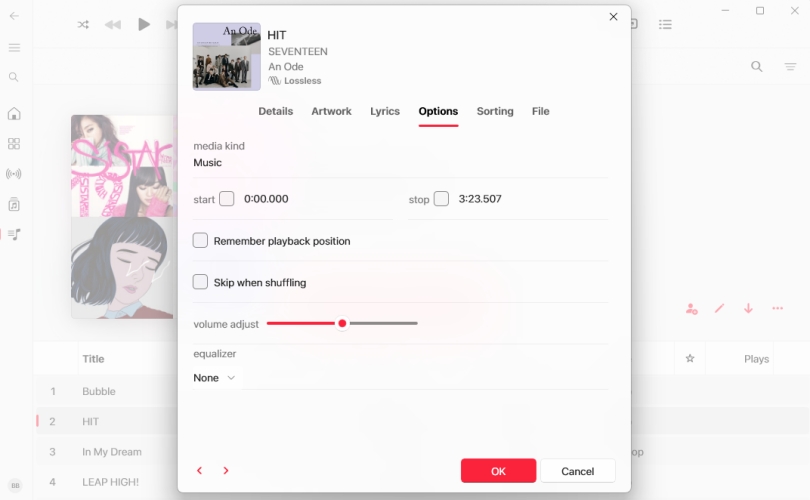Skip to previous track
Viewport: 810px width, 500px height.
coord(113,24)
